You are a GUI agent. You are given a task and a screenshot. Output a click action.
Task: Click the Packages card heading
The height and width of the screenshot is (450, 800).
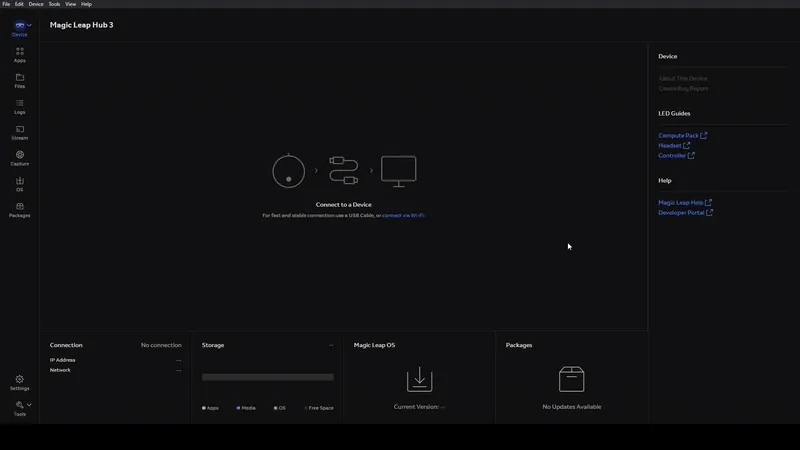pos(519,345)
